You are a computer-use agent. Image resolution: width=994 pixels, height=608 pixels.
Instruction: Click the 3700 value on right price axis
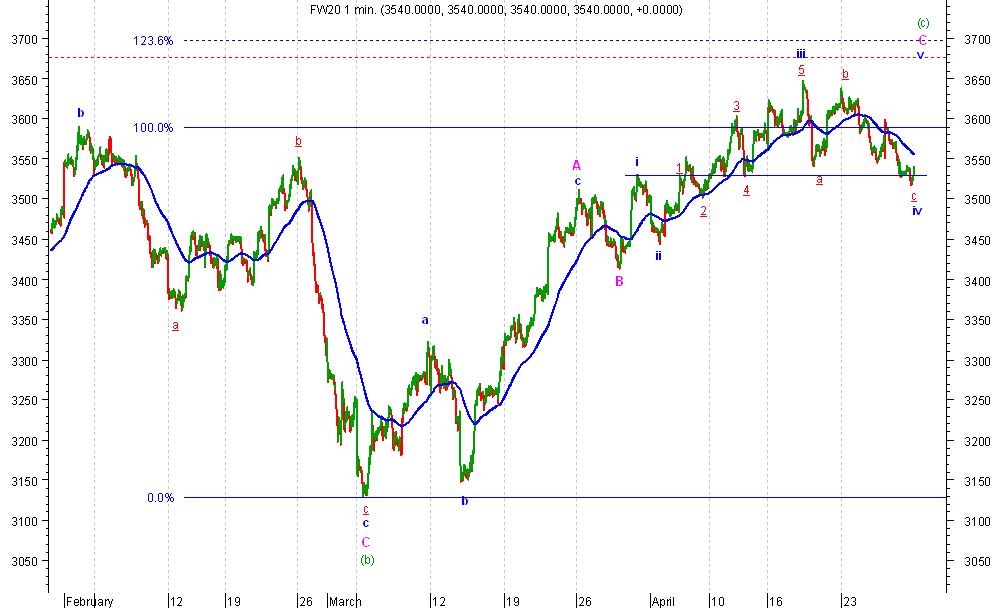click(x=977, y=39)
